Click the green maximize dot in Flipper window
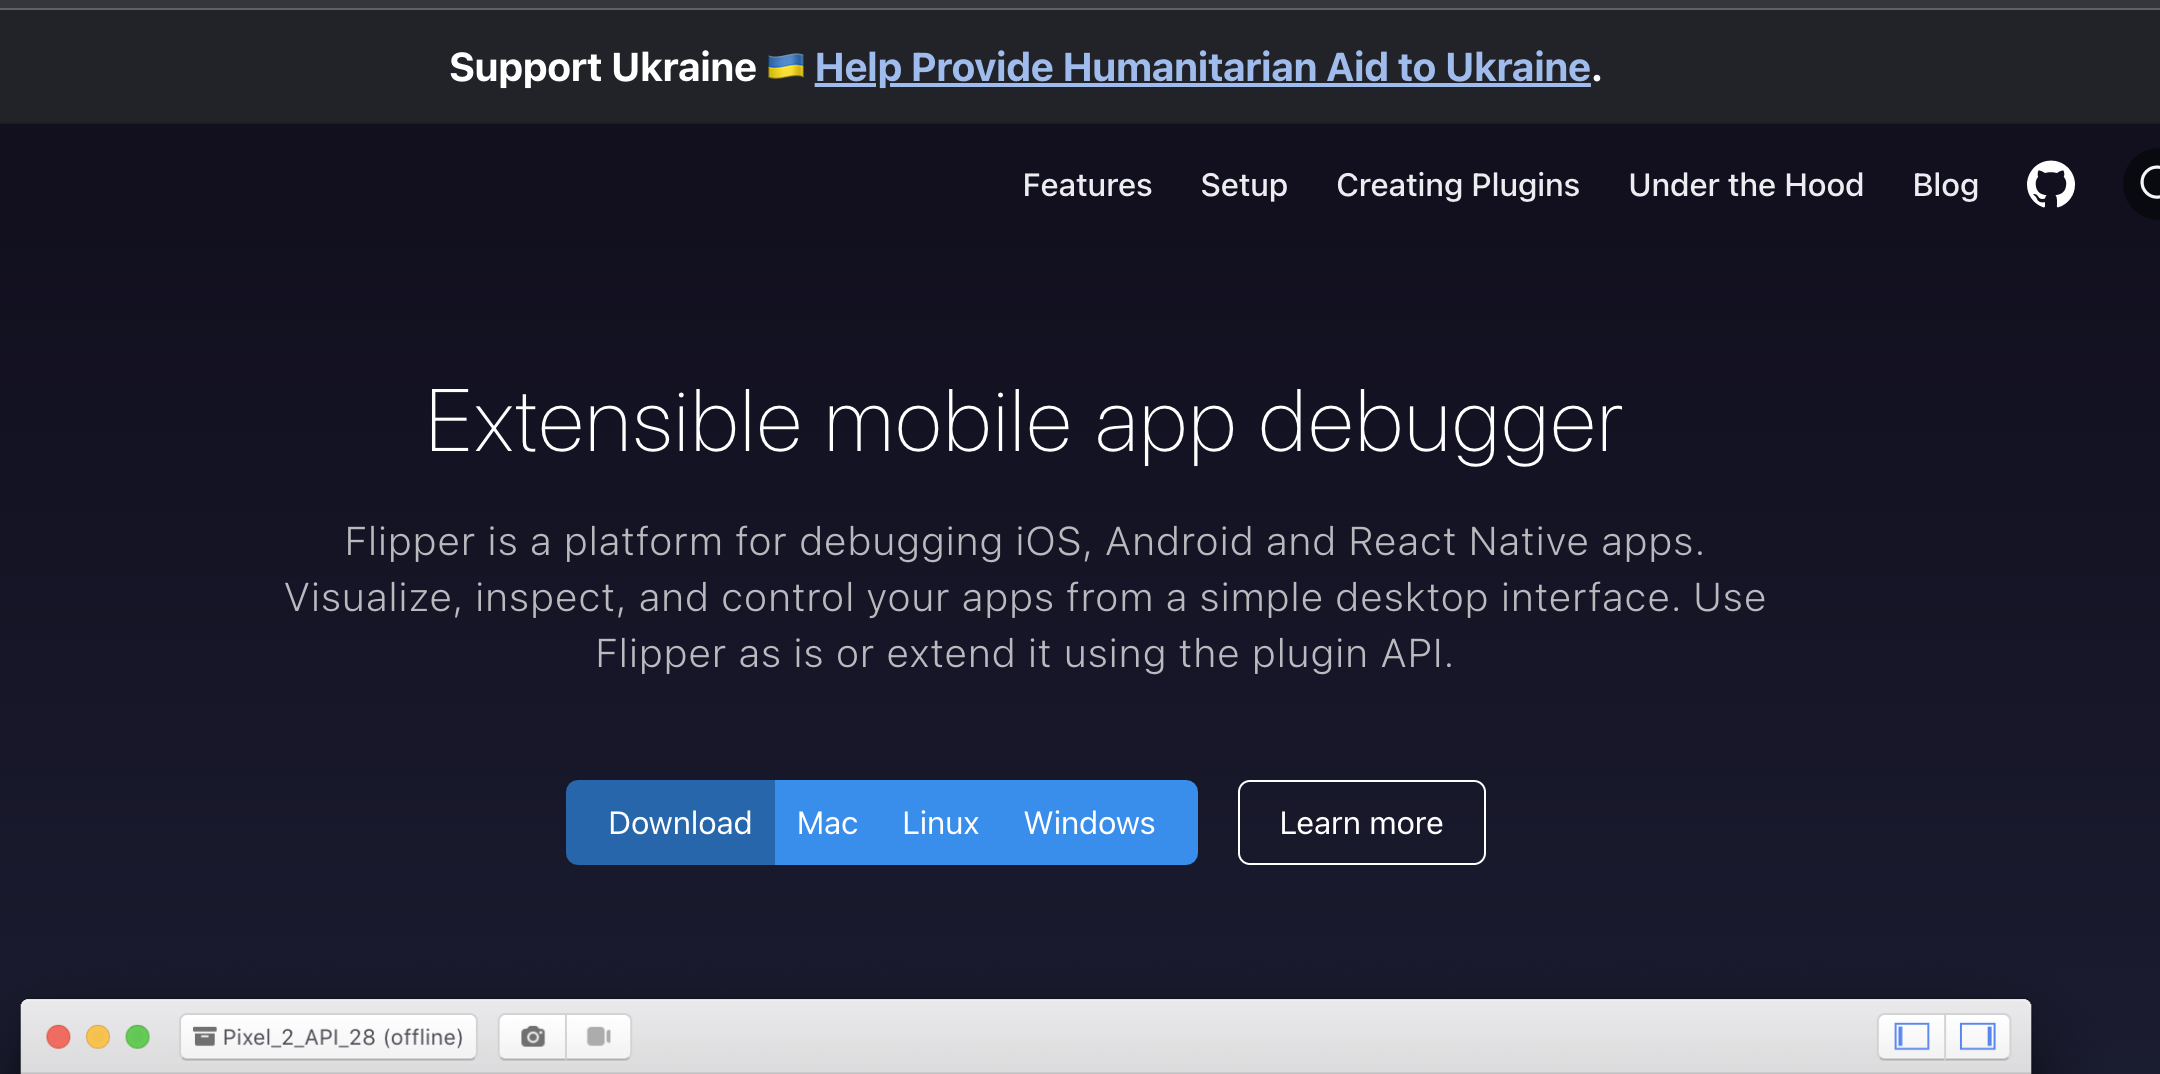This screenshot has height=1074, width=2160. click(138, 1036)
